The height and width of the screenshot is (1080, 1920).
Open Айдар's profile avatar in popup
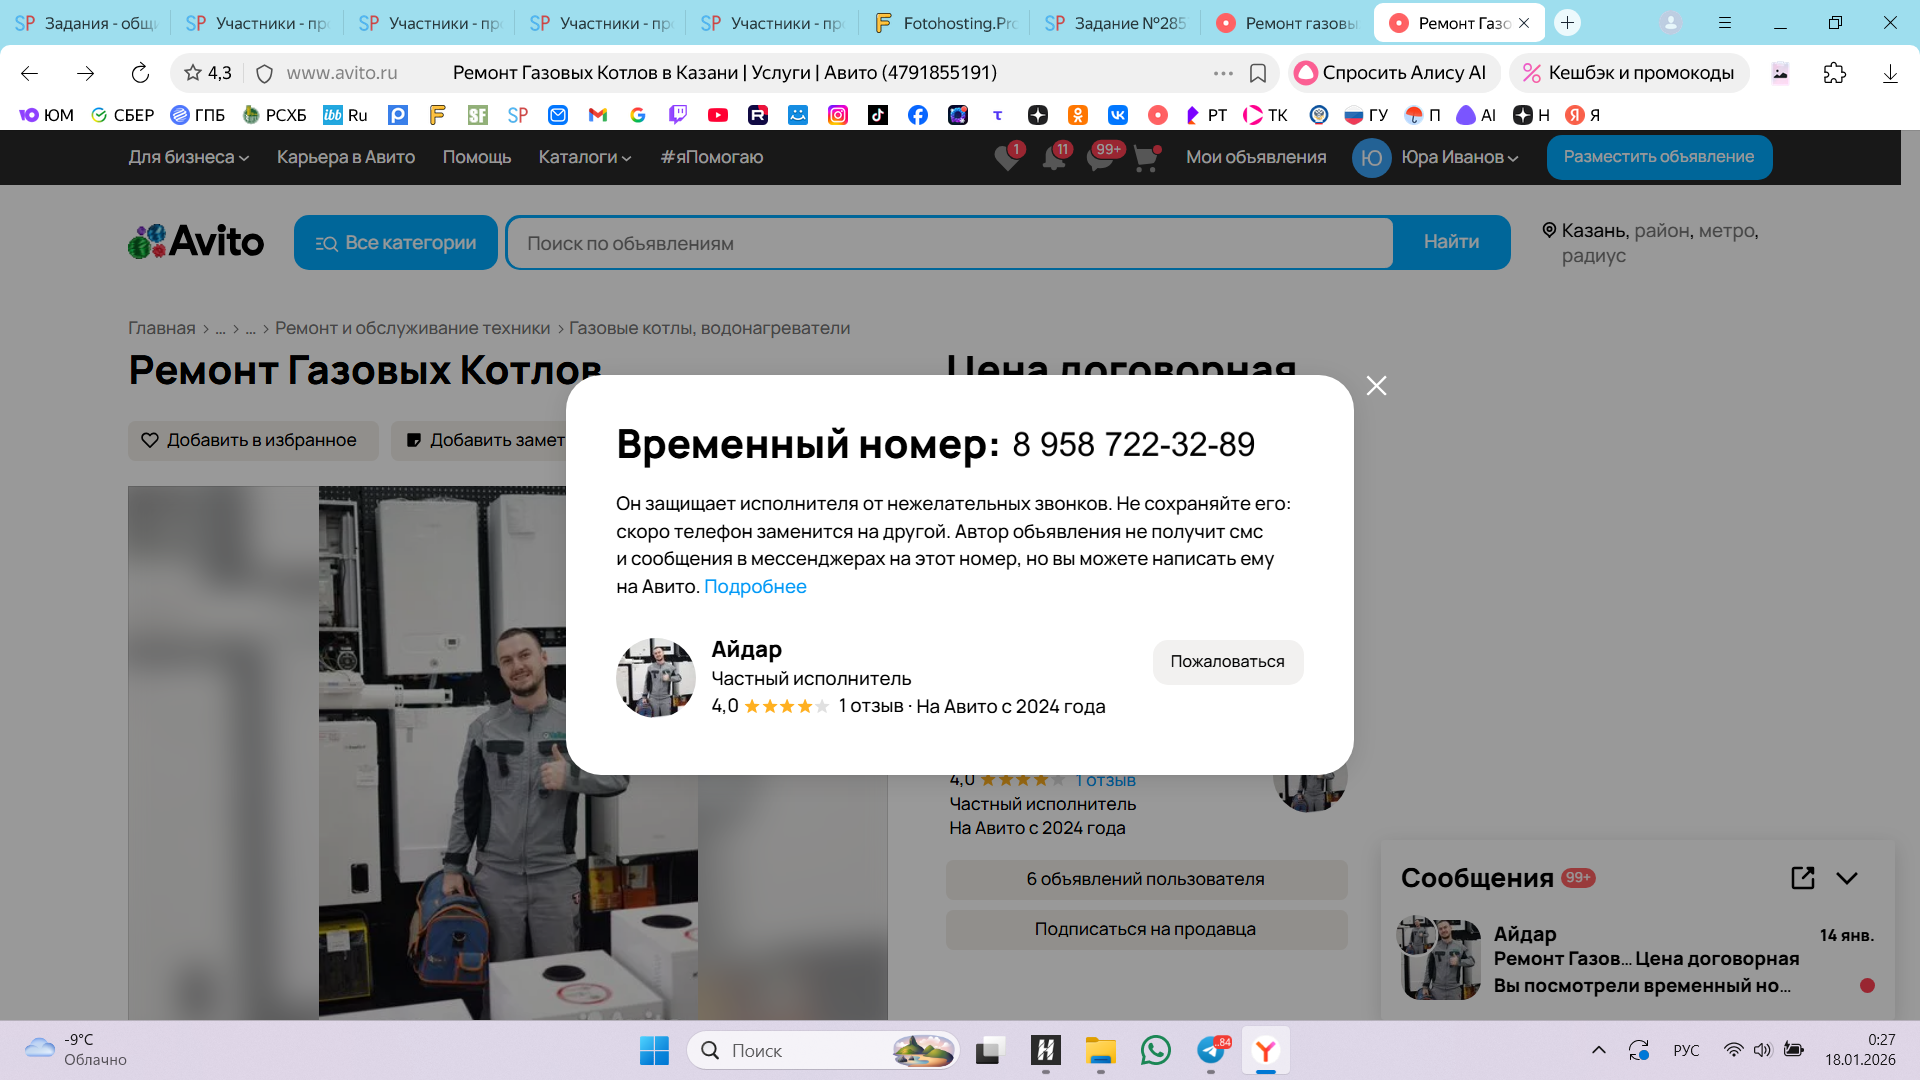(655, 678)
